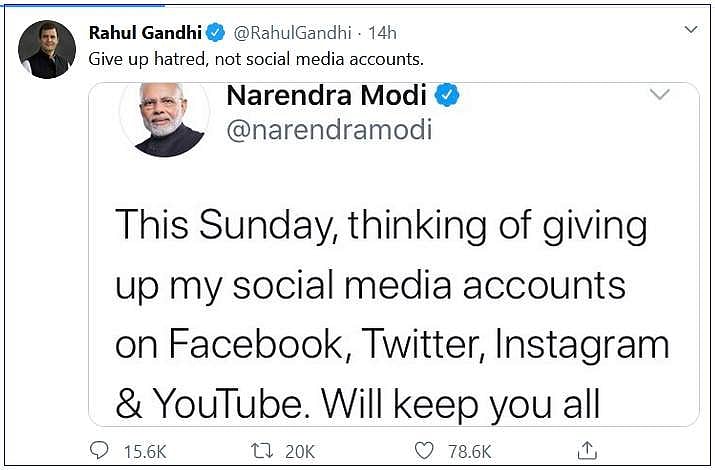The height and width of the screenshot is (470, 715).
Task: Click Narendra Modi's blue verified badge
Action: pyautogui.click(x=449, y=96)
